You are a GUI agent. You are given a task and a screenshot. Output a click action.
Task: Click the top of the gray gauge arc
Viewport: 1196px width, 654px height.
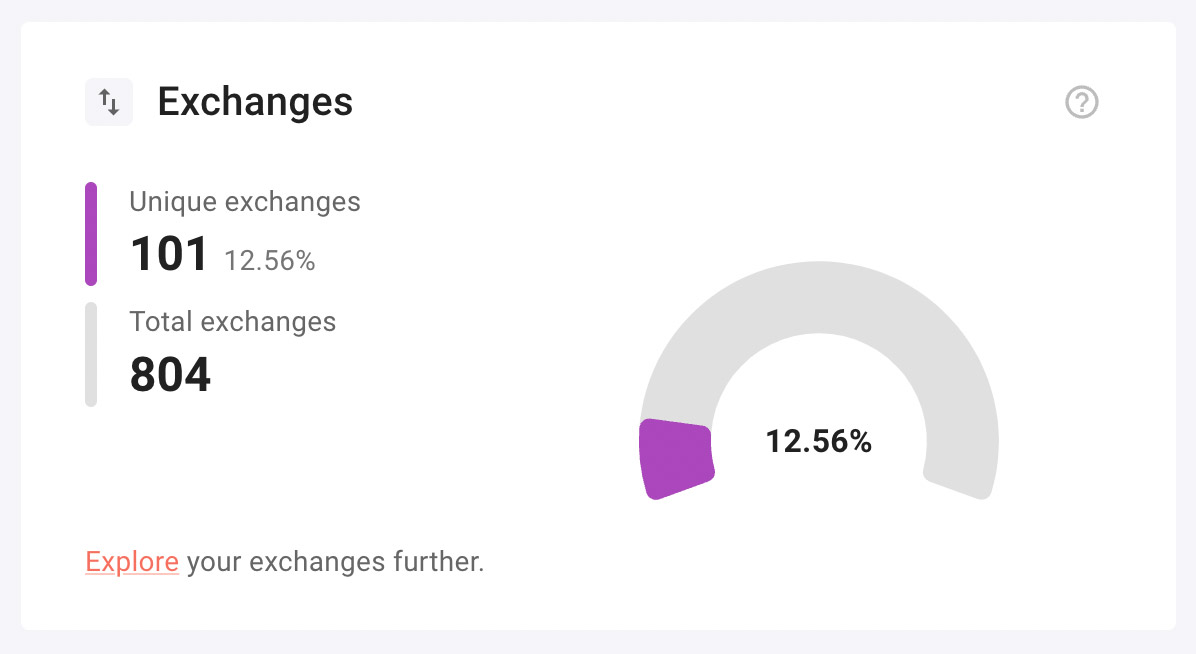click(x=819, y=298)
